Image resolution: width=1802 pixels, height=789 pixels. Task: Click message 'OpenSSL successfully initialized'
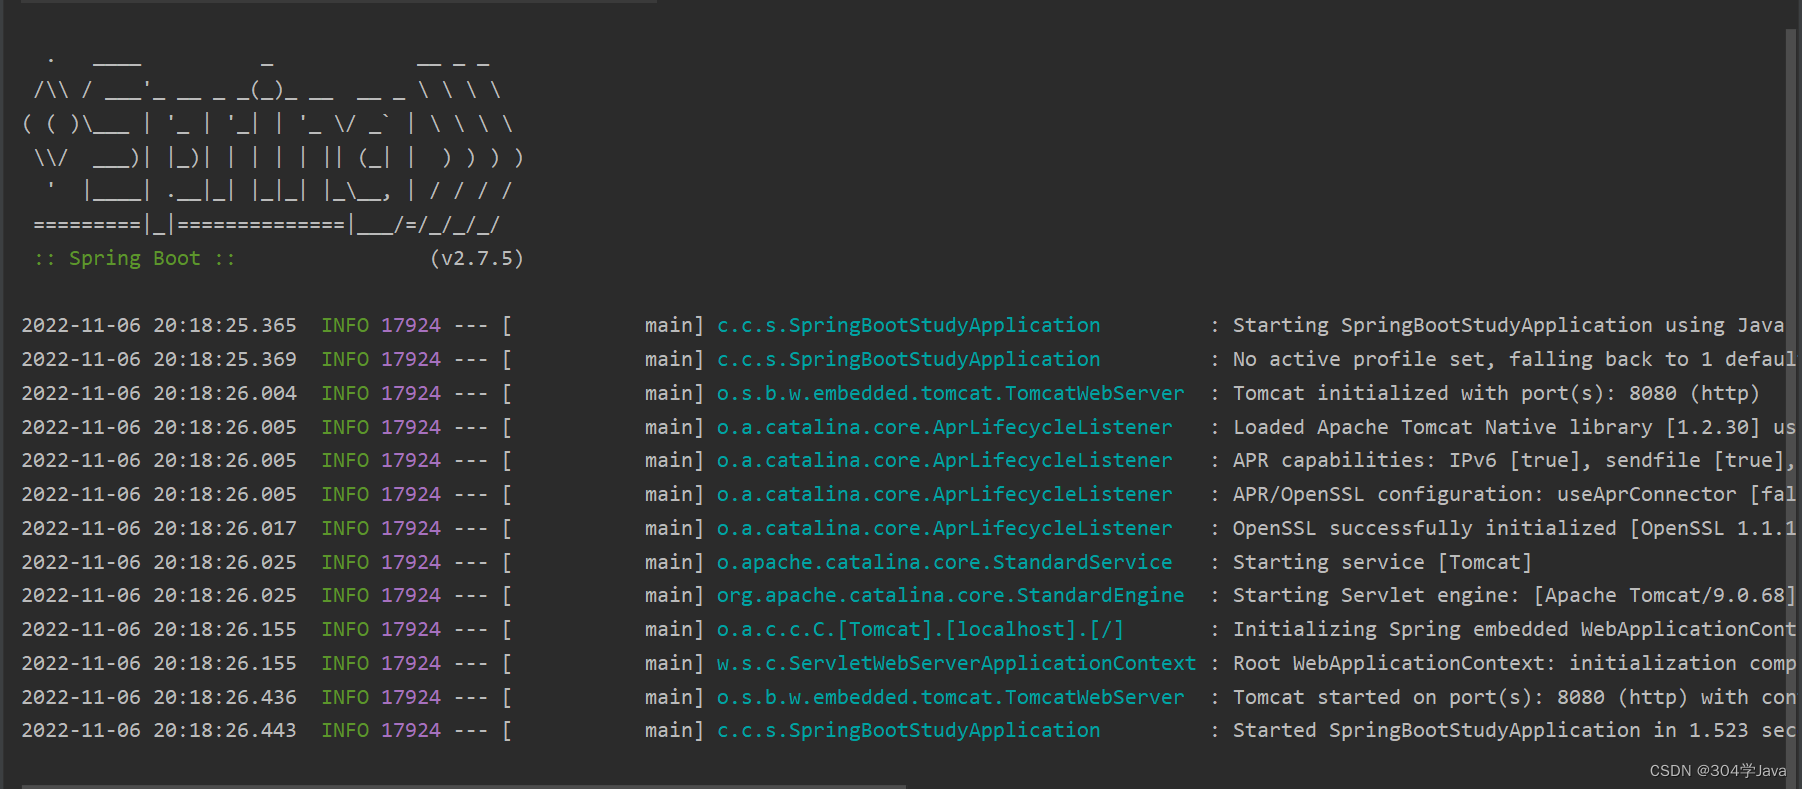coord(1424,528)
